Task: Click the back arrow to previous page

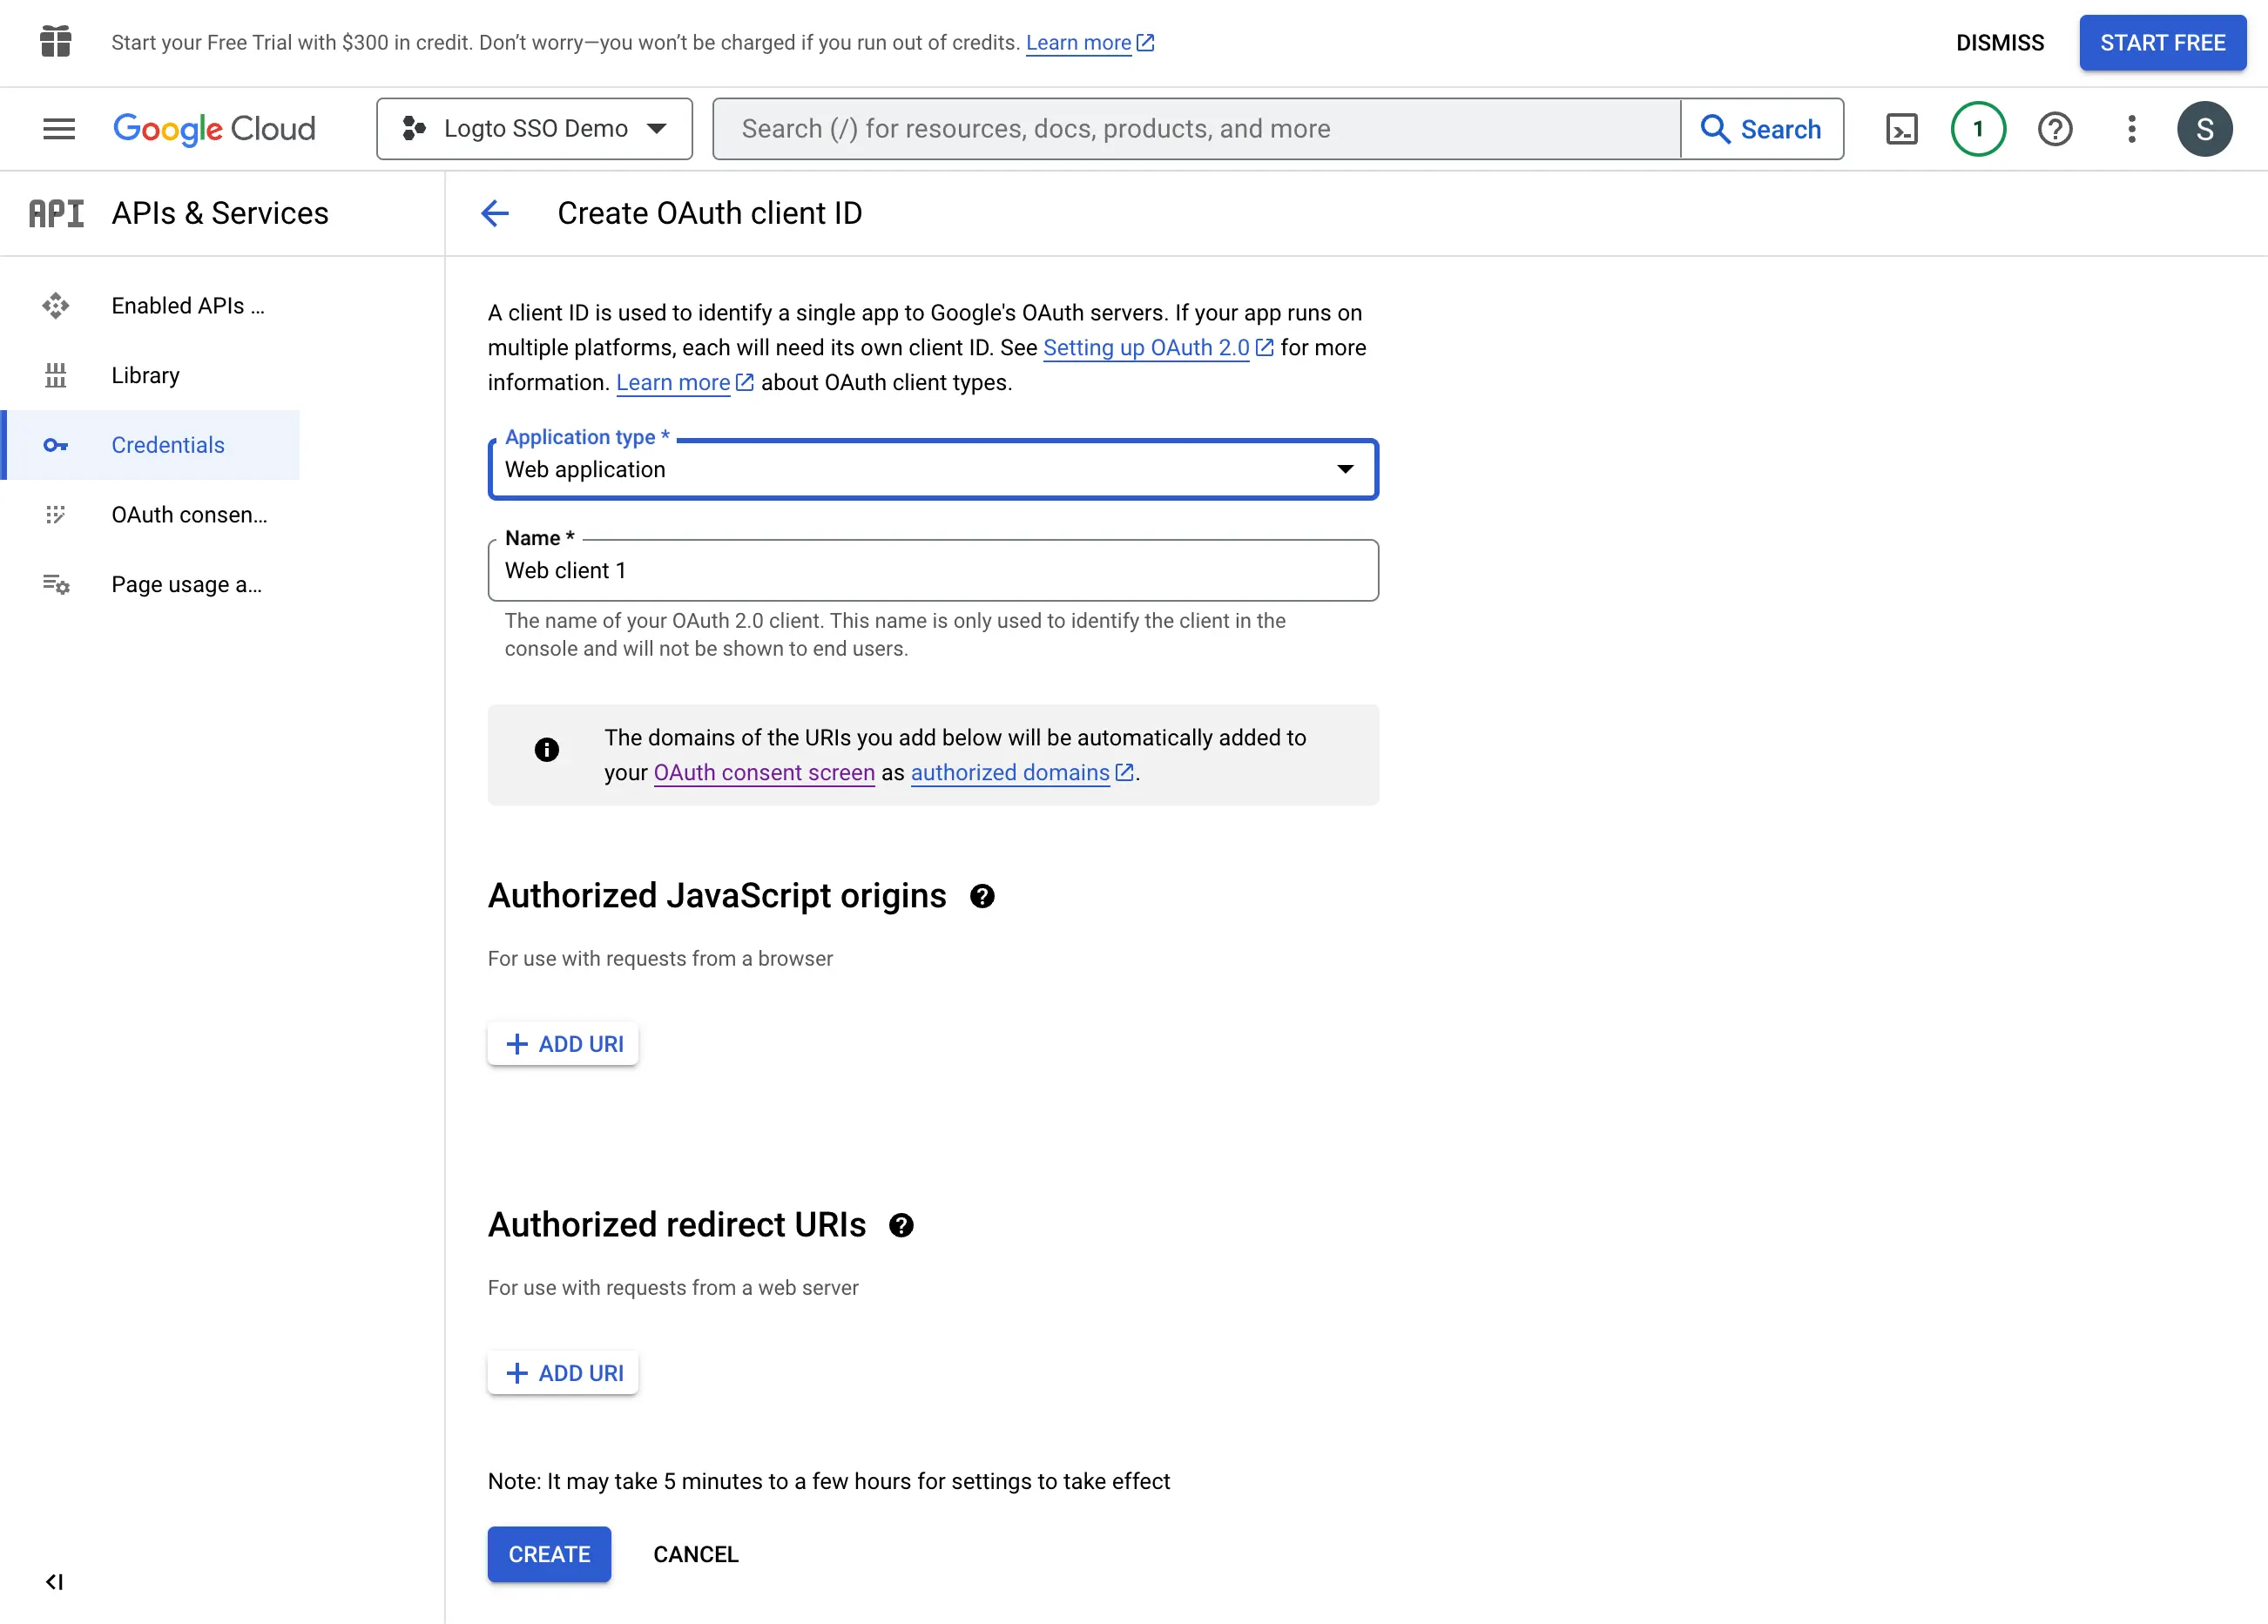Action: click(496, 212)
